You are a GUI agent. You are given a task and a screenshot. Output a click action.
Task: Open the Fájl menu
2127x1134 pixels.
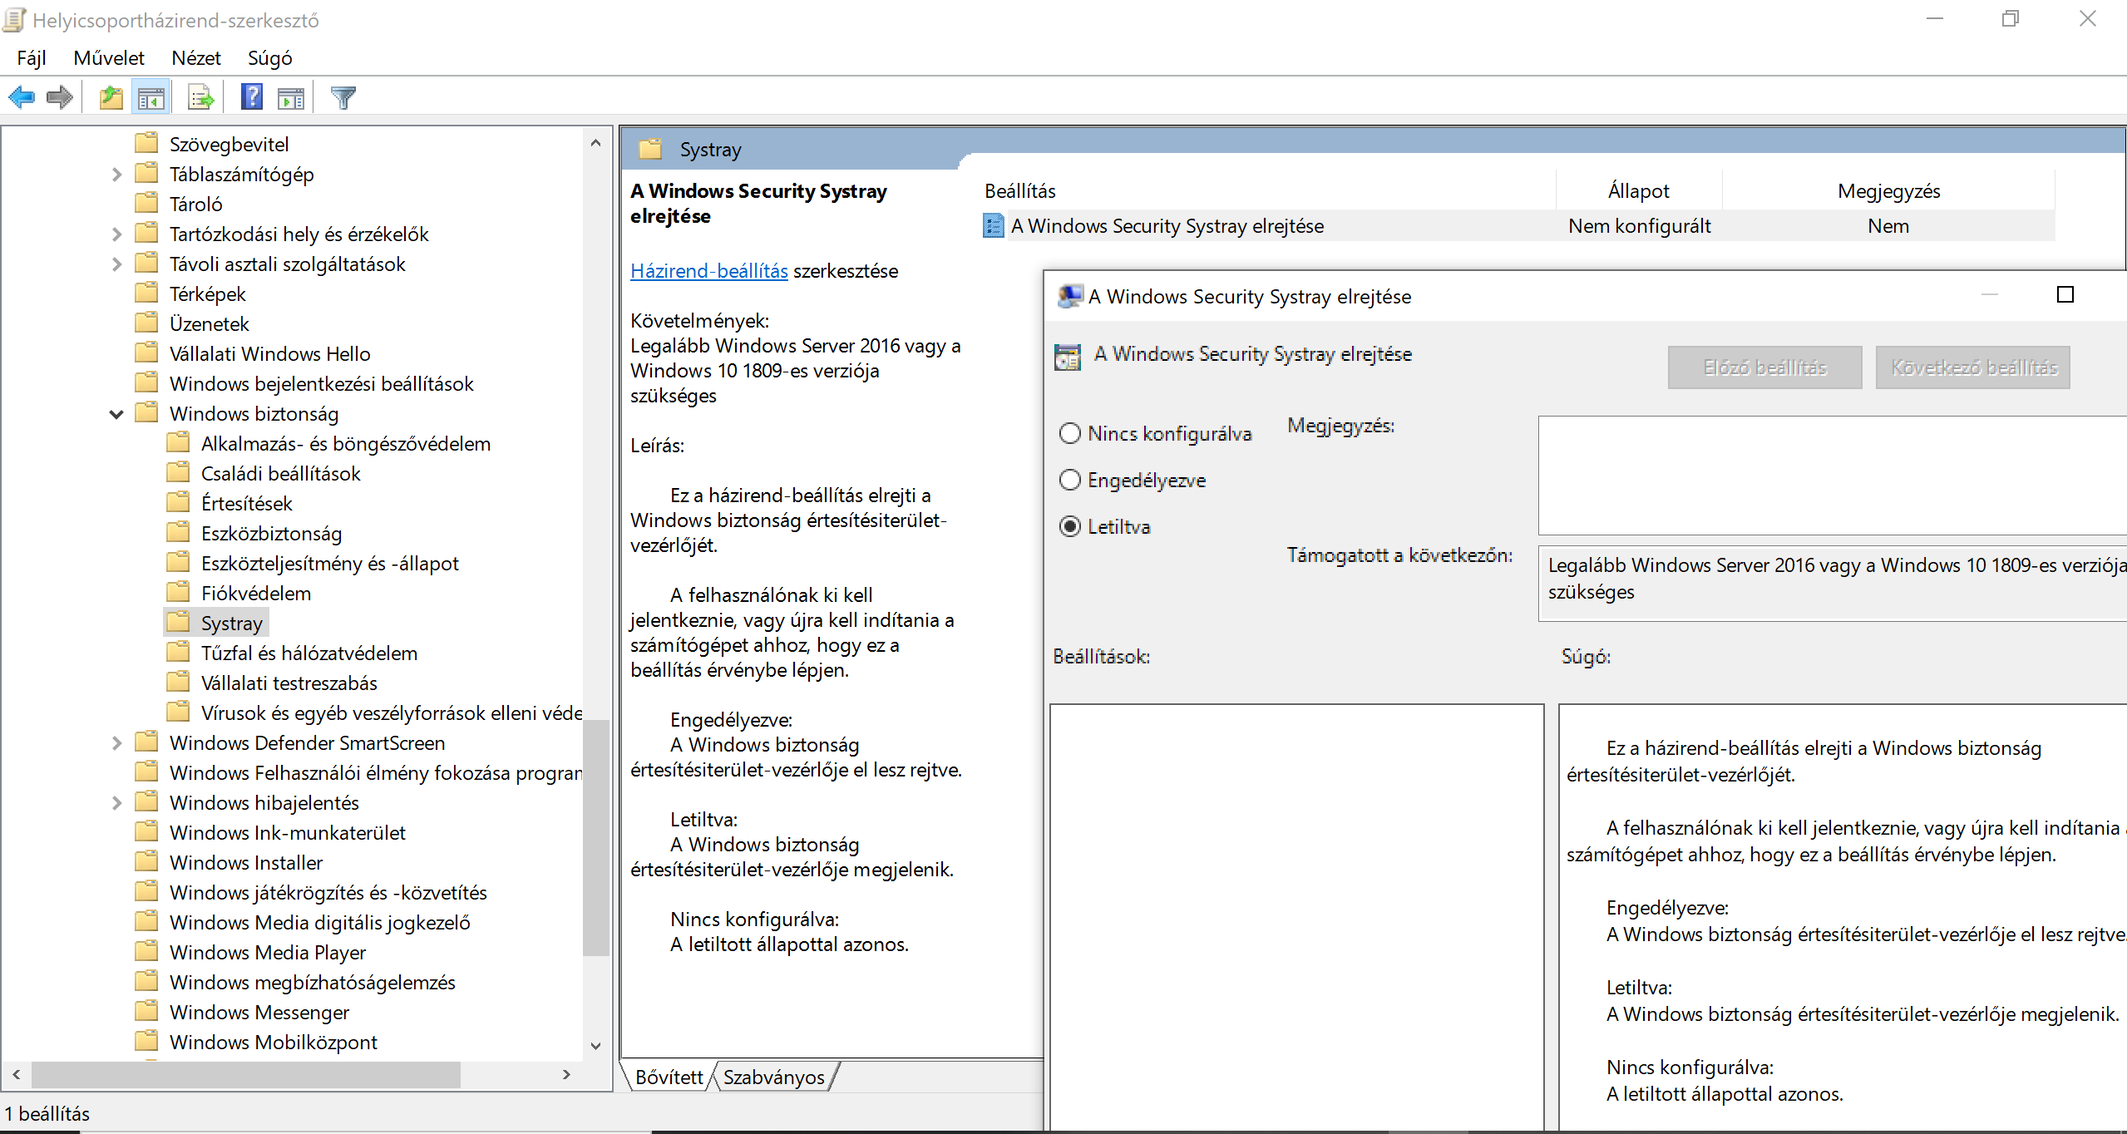pyautogui.click(x=31, y=58)
